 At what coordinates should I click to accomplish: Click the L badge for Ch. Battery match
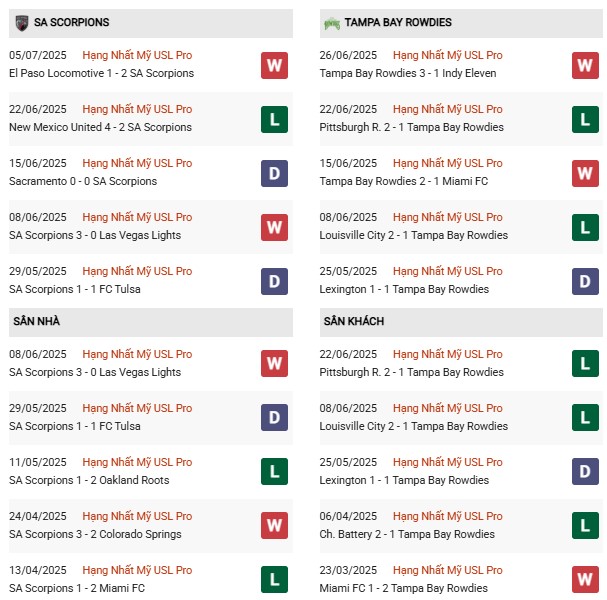click(585, 526)
